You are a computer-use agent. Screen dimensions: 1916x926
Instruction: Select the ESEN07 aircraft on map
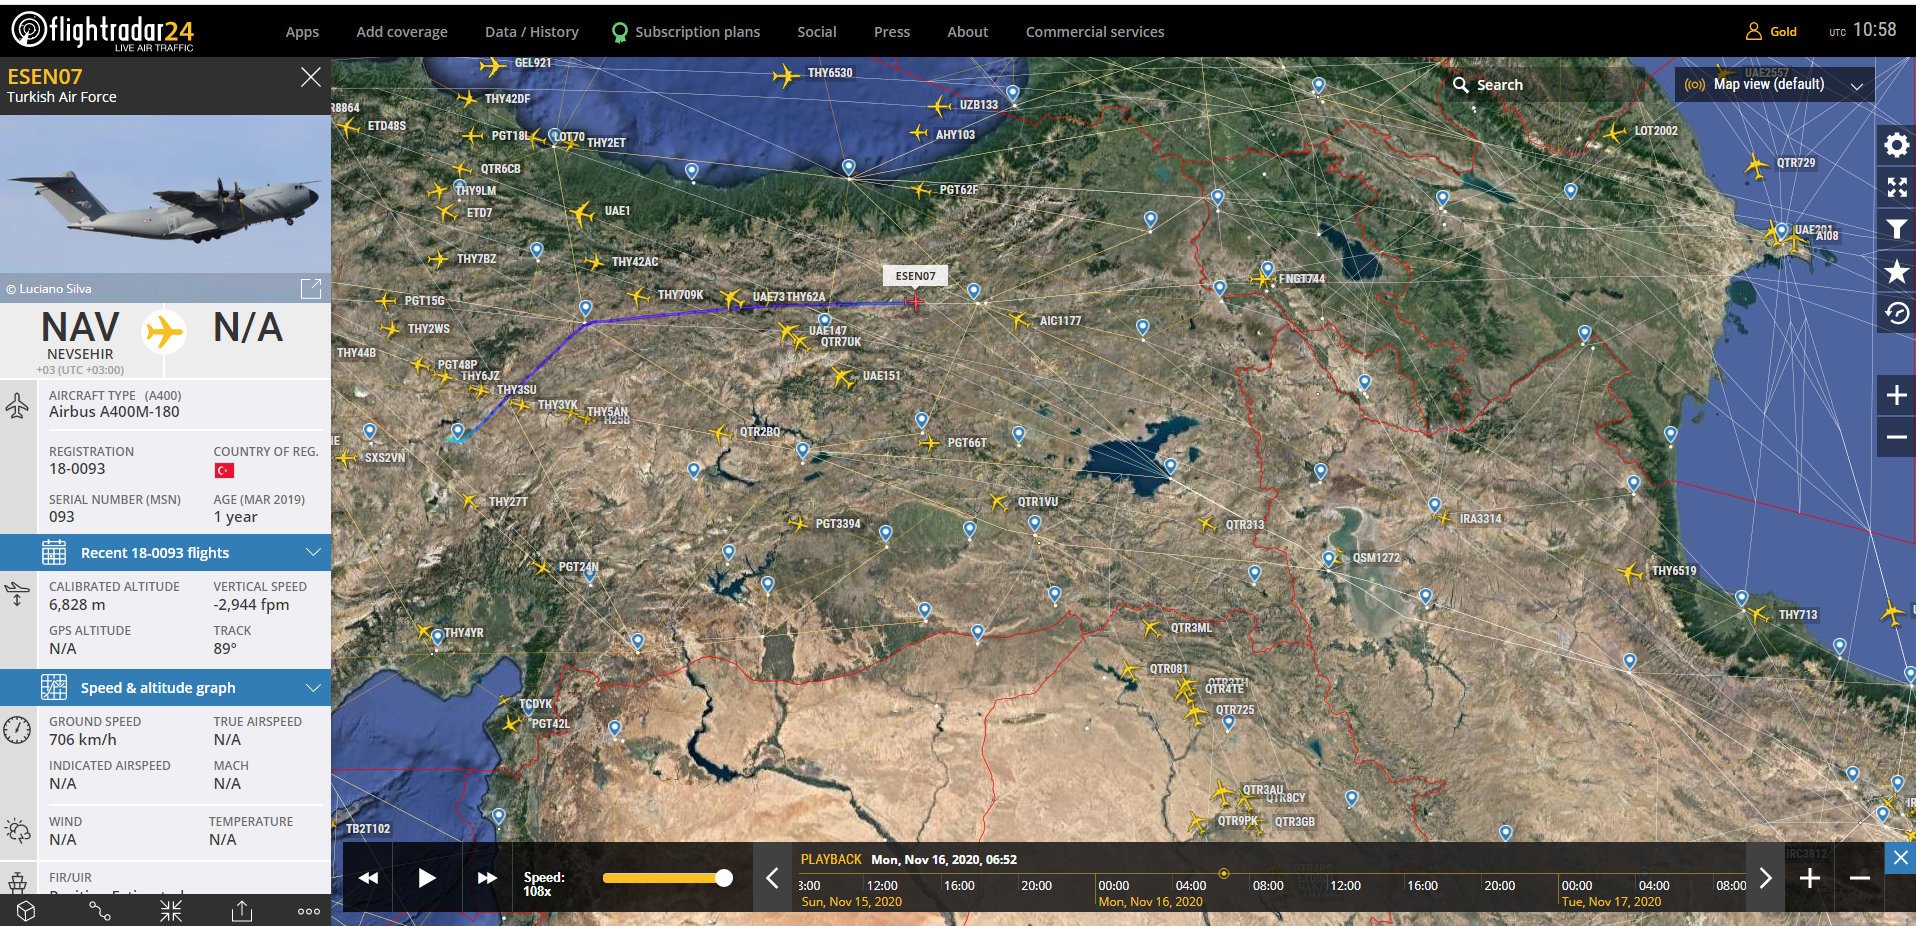click(914, 301)
